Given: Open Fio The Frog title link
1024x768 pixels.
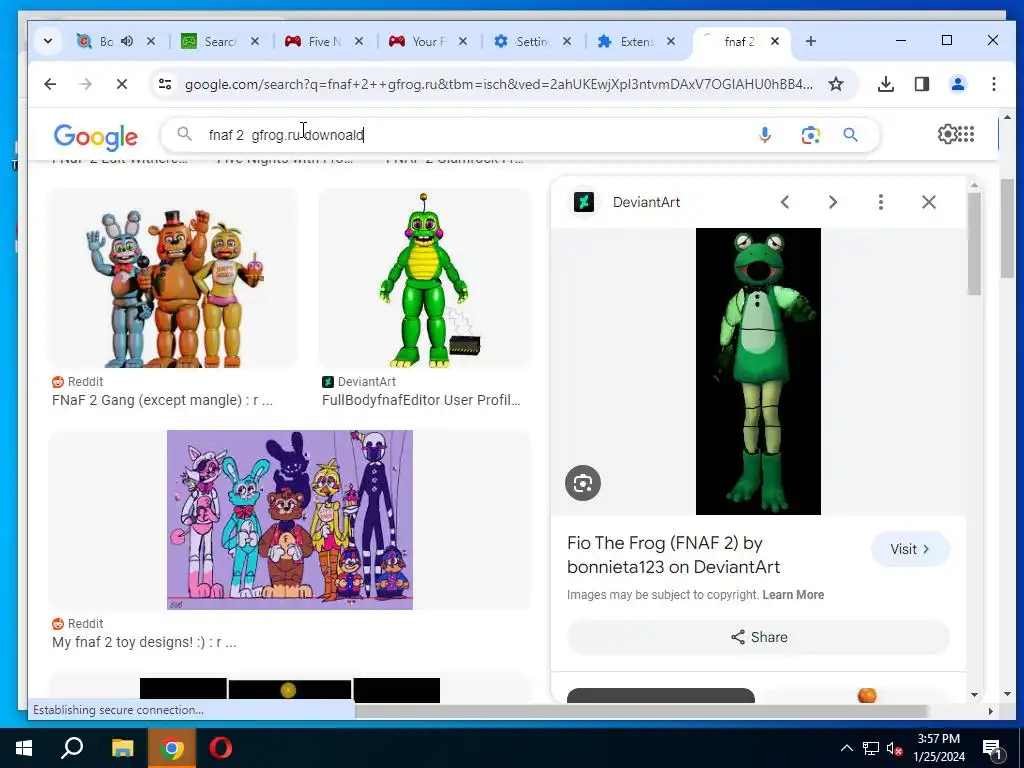Looking at the screenshot, I should pyautogui.click(x=673, y=555).
